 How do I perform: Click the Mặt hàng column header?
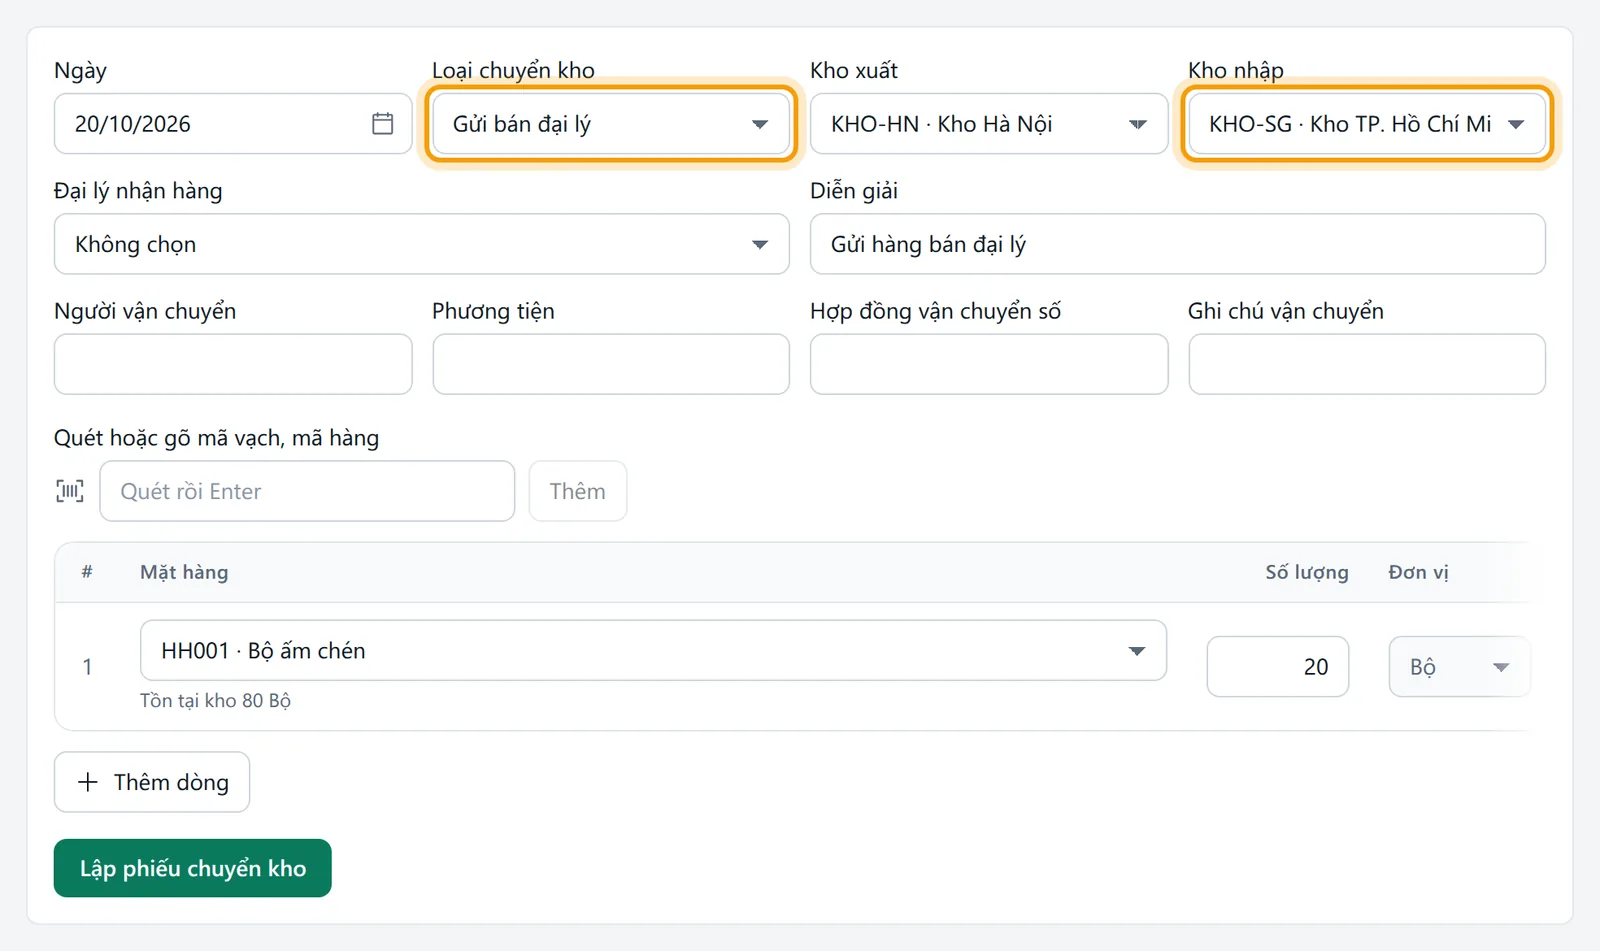(x=184, y=572)
